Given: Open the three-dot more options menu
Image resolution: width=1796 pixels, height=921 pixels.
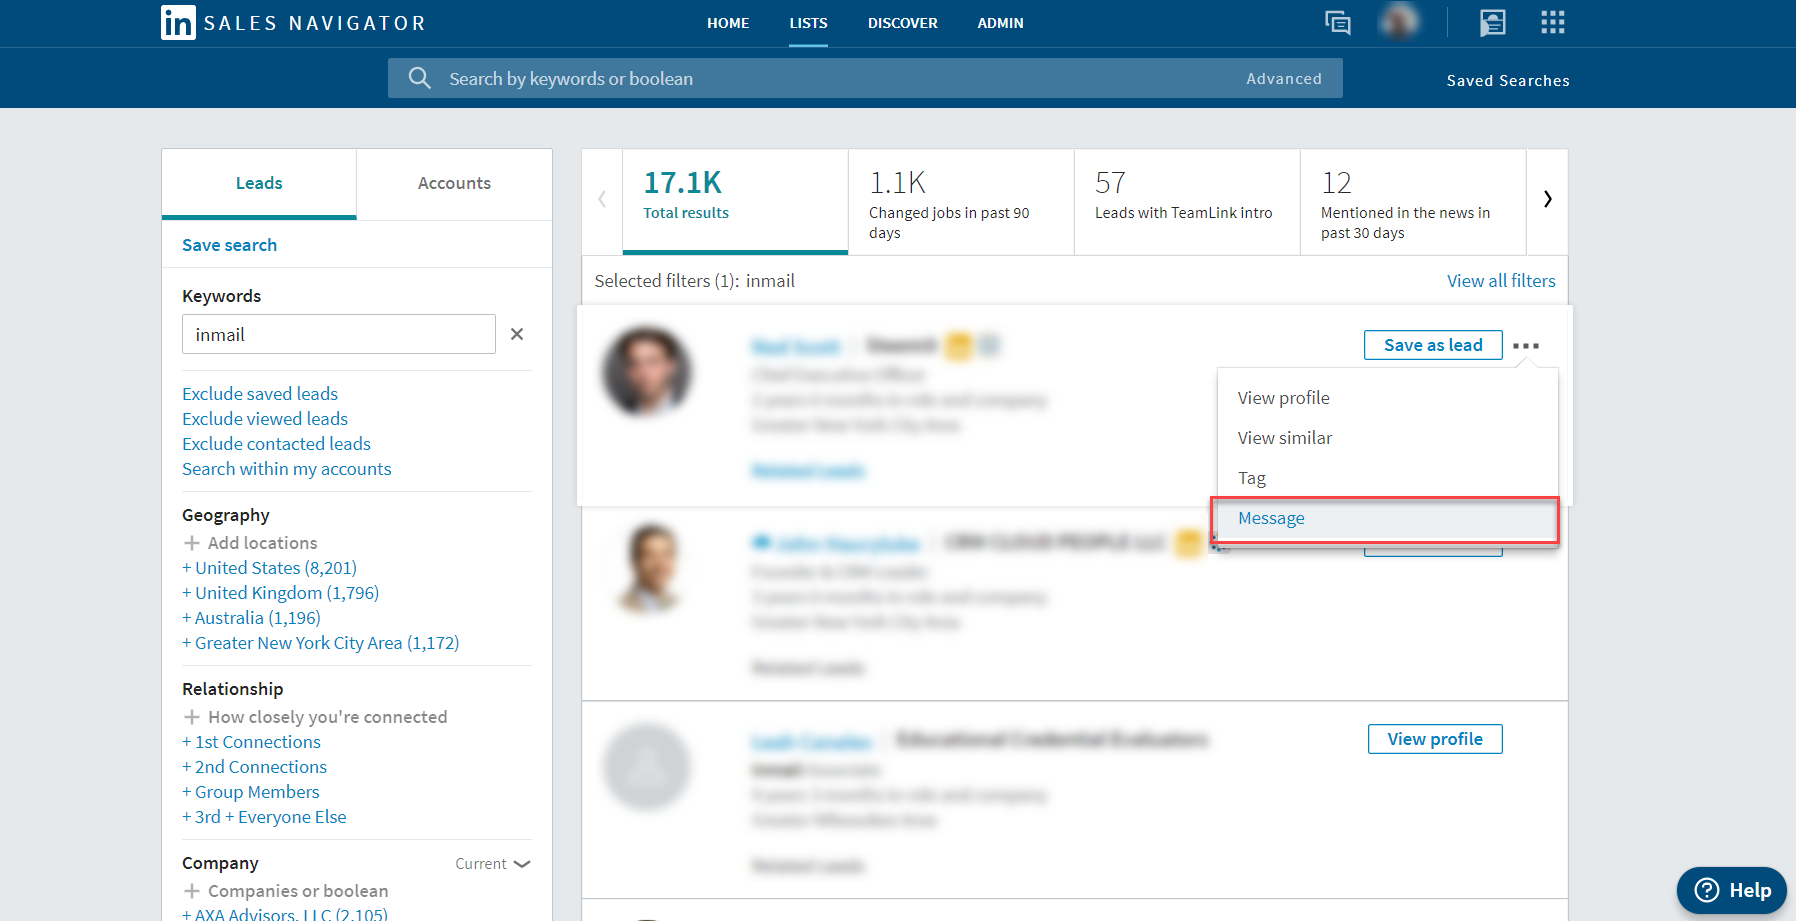Looking at the screenshot, I should (x=1526, y=345).
